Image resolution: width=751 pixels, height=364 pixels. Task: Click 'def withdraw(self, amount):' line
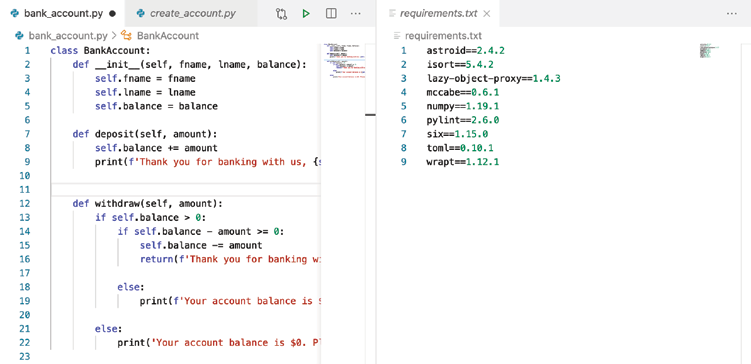[148, 204]
